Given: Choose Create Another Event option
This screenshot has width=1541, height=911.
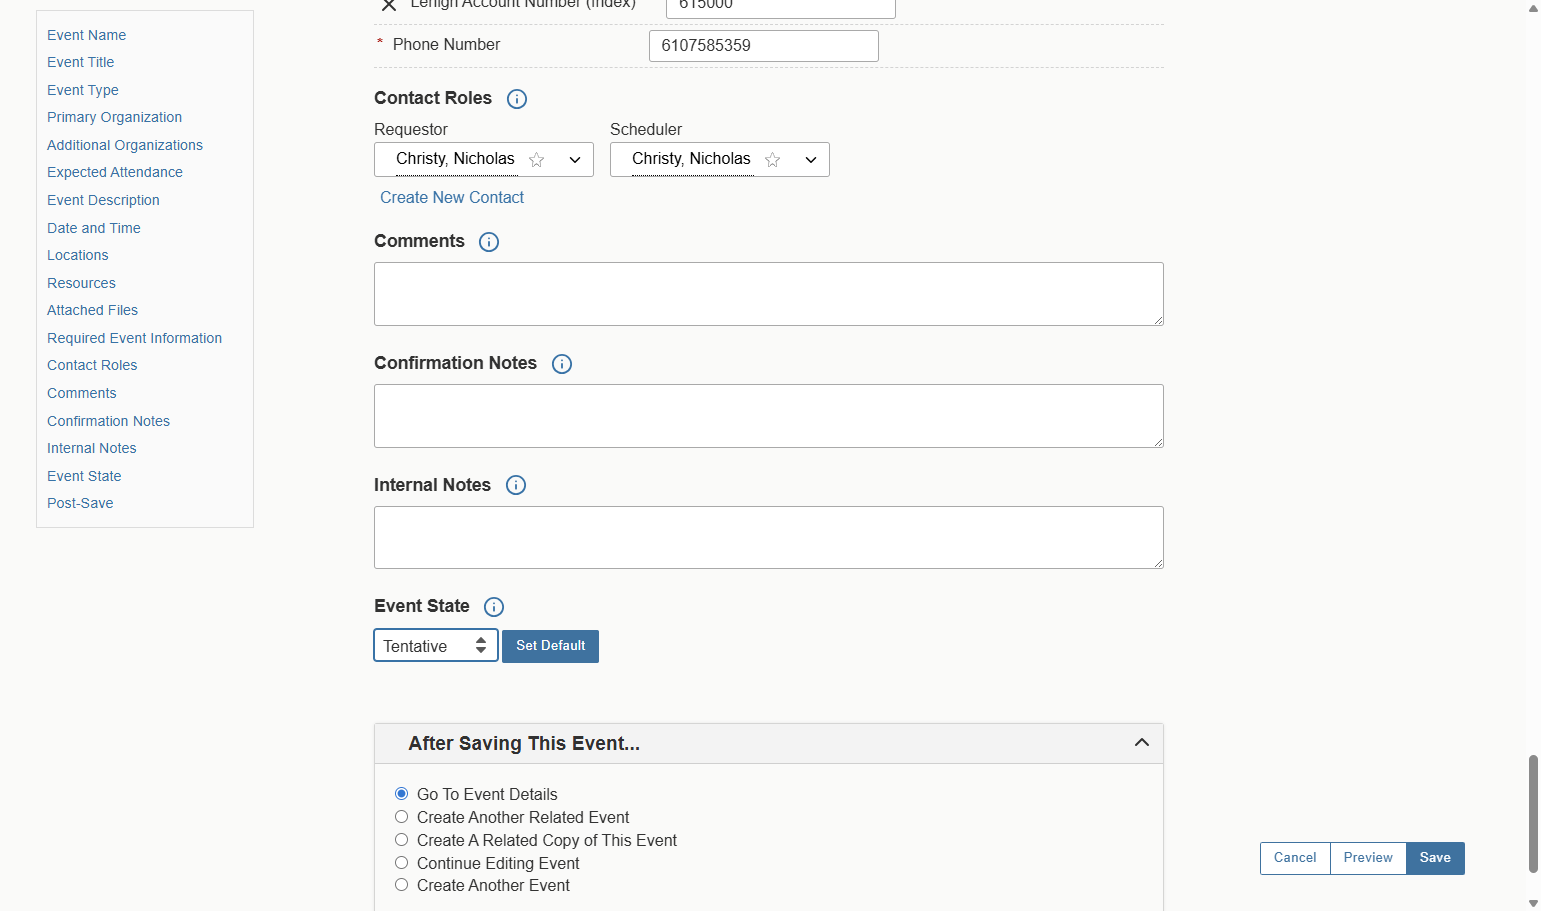Looking at the screenshot, I should (x=401, y=885).
